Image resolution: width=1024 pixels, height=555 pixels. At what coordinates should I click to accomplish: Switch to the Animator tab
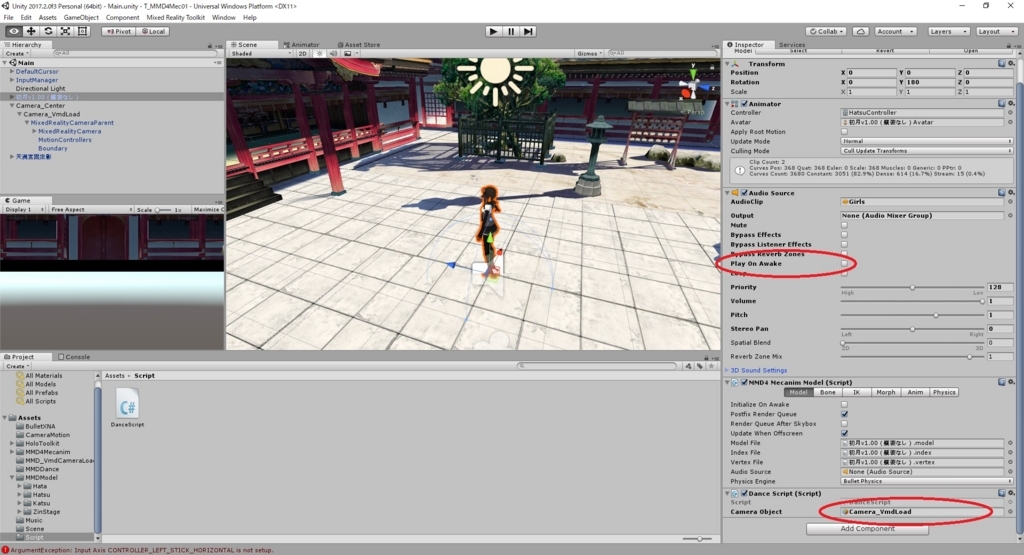coord(301,45)
